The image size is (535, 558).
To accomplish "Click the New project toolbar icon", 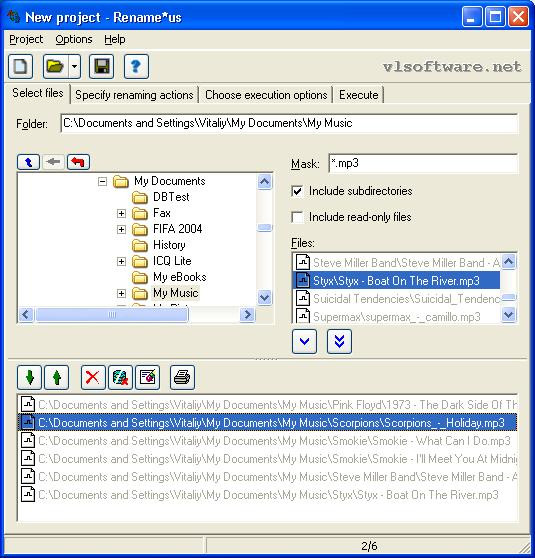I will coord(20,67).
